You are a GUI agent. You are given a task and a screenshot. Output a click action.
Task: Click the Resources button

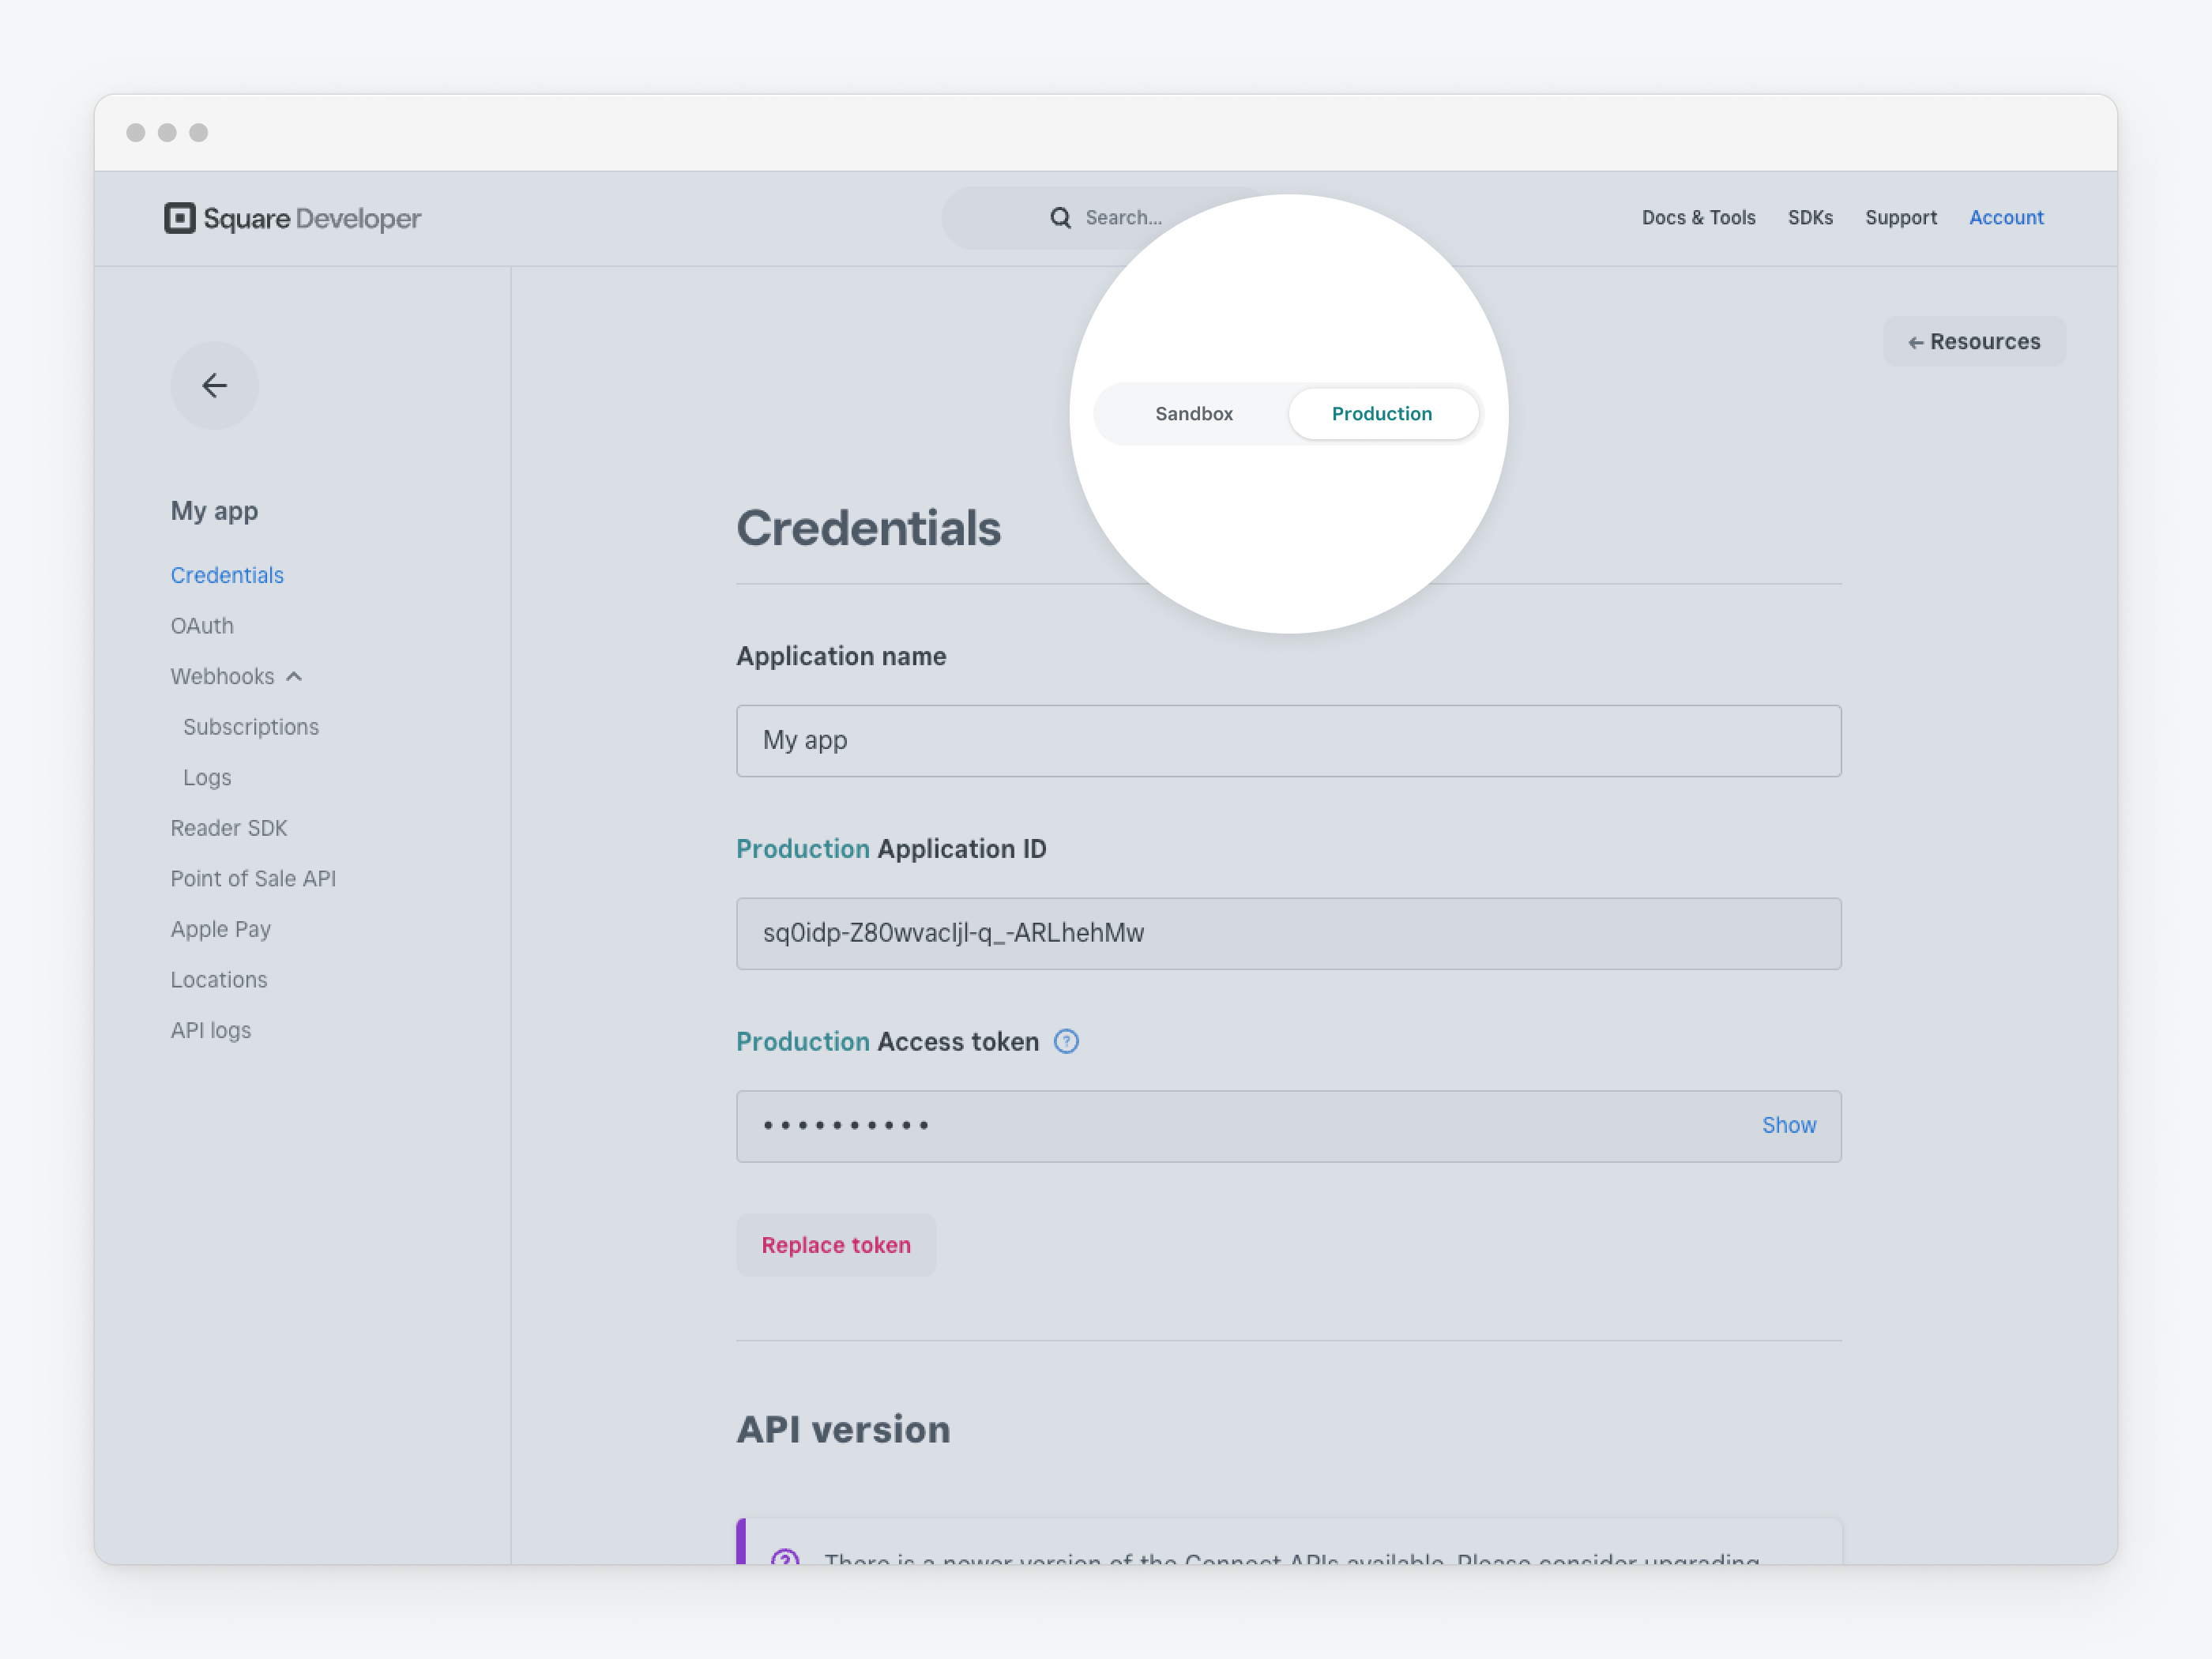coord(1974,342)
